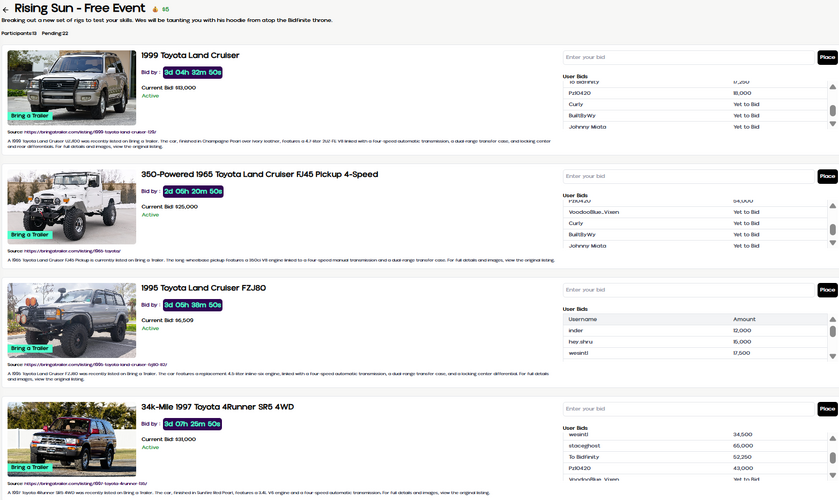Open the white FJ45 Pickup photo

coord(71,205)
